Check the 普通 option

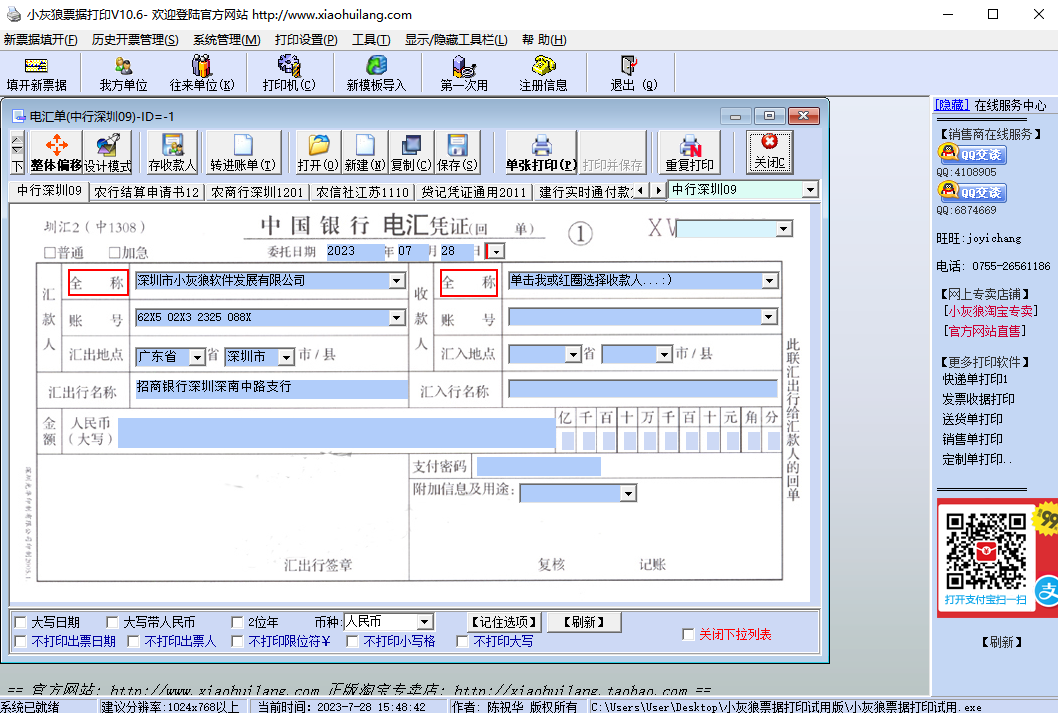click(x=49, y=252)
